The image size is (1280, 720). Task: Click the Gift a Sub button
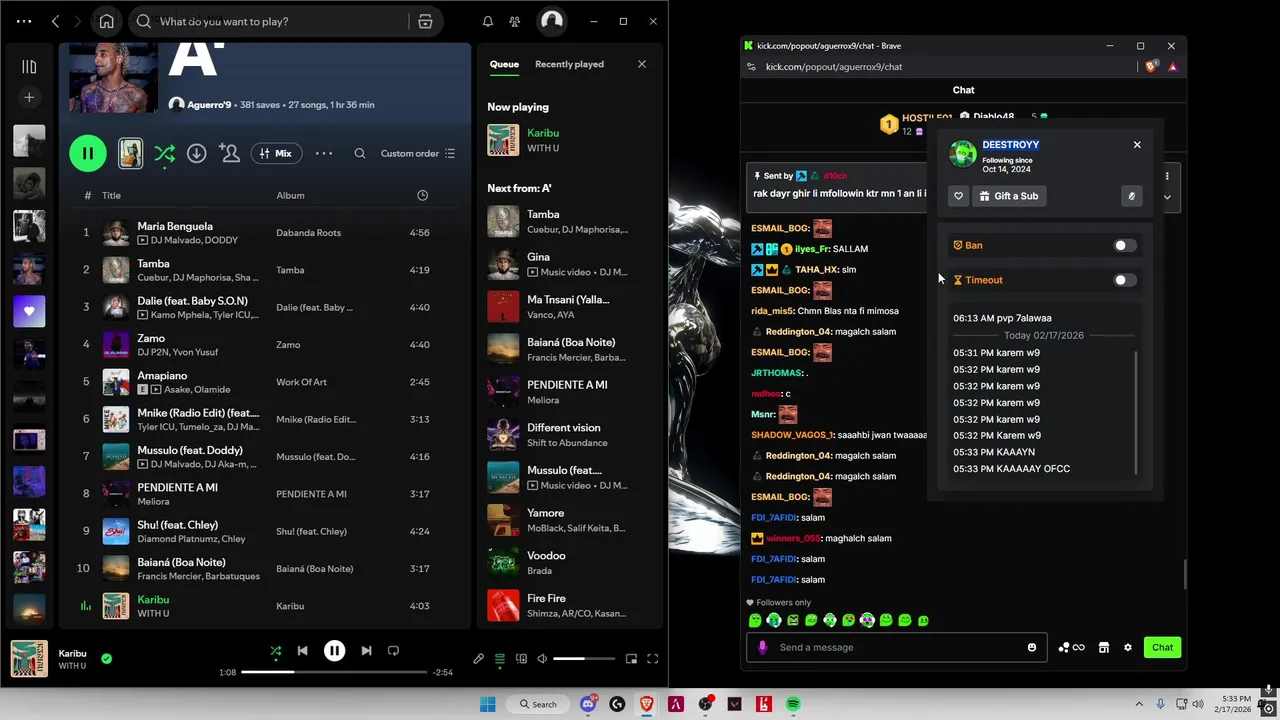[1008, 196]
